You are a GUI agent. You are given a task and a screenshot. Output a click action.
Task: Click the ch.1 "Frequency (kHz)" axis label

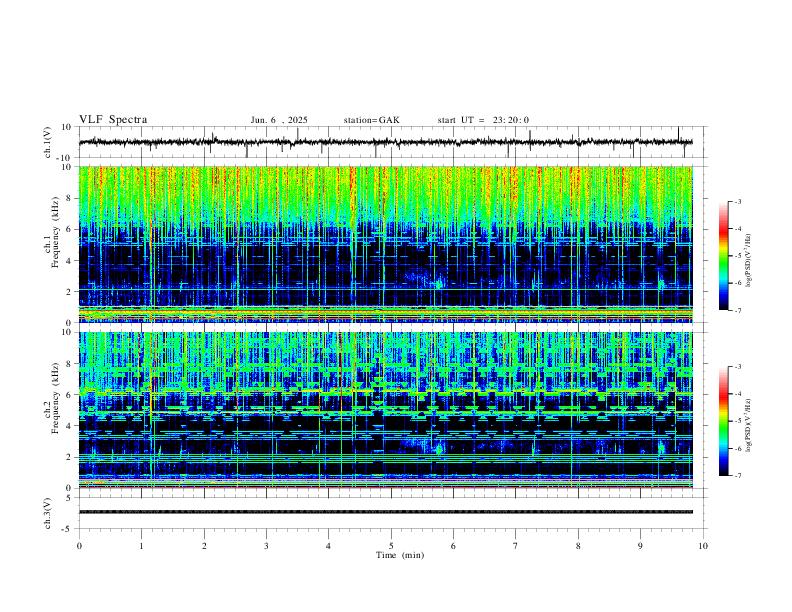[x=55, y=233]
